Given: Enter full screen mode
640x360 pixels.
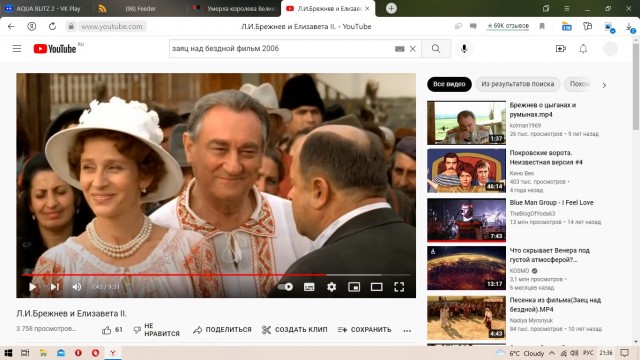Looking at the screenshot, I should tap(399, 287).
